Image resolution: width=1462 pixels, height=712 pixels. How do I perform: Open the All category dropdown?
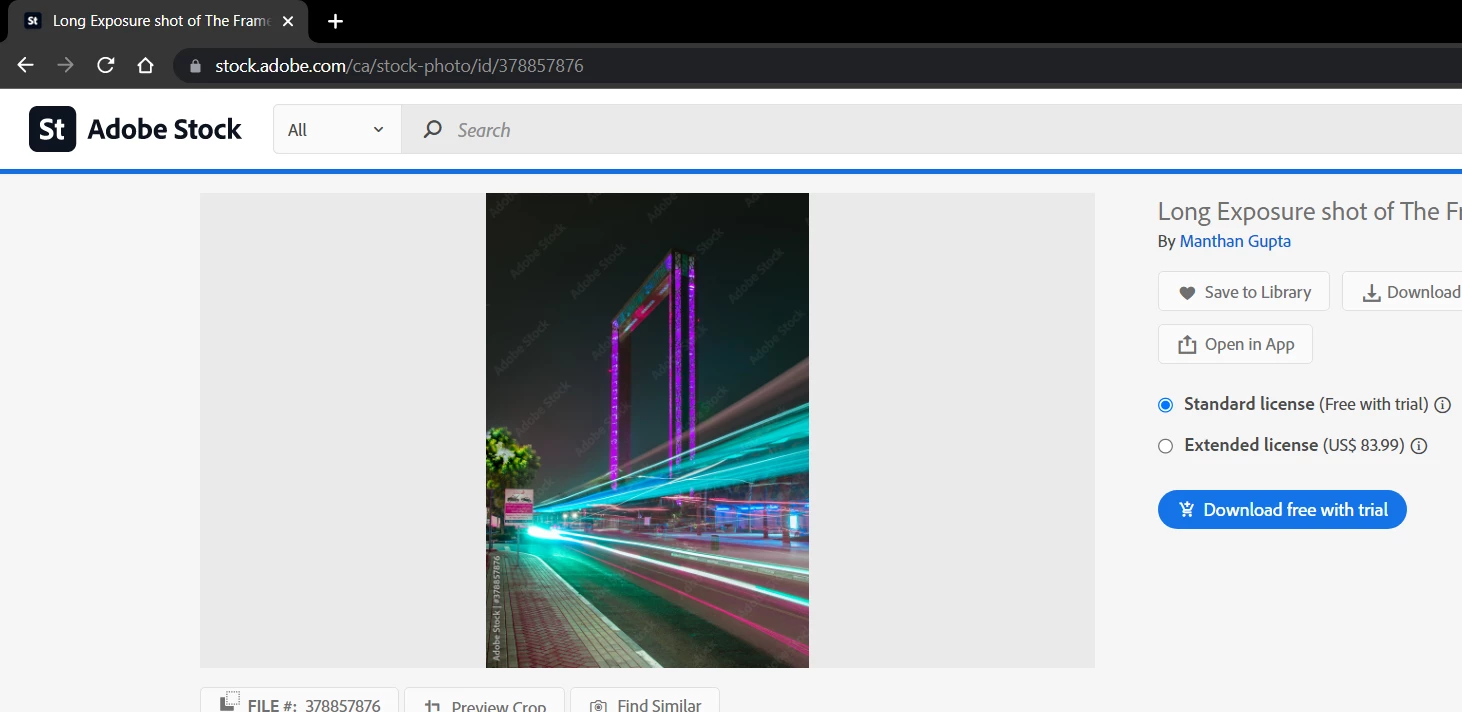coord(337,129)
